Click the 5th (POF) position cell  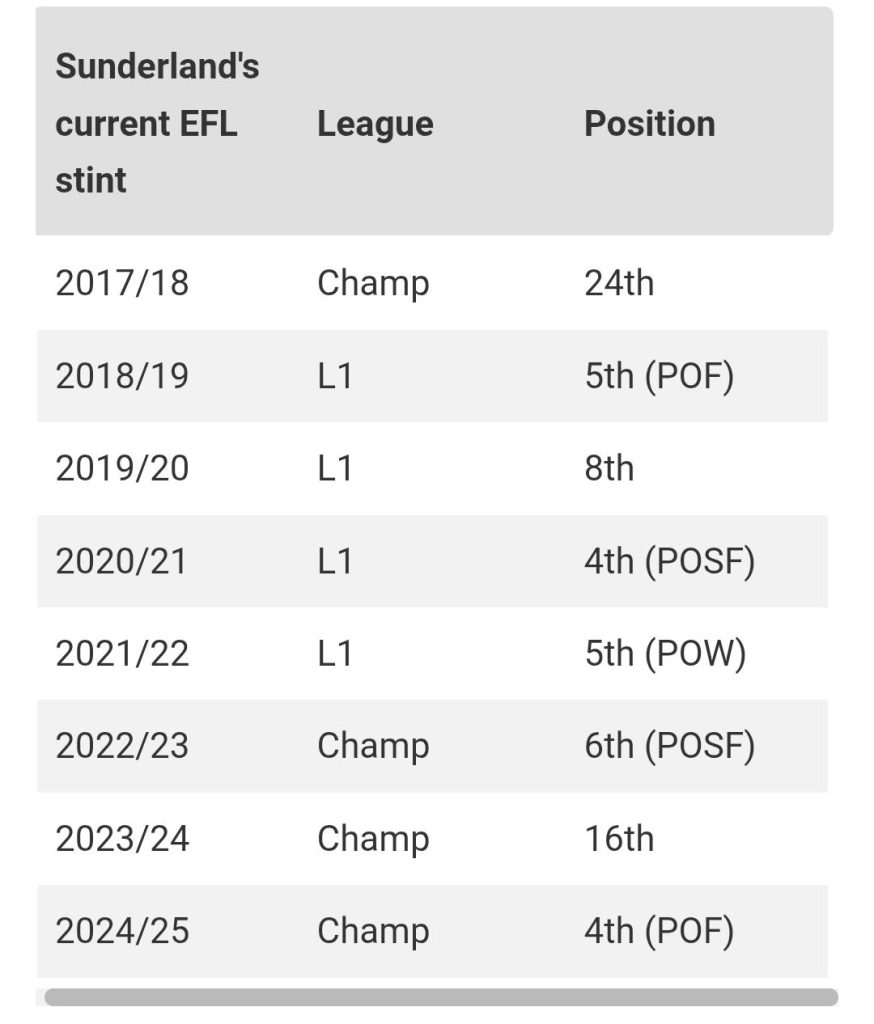point(659,377)
